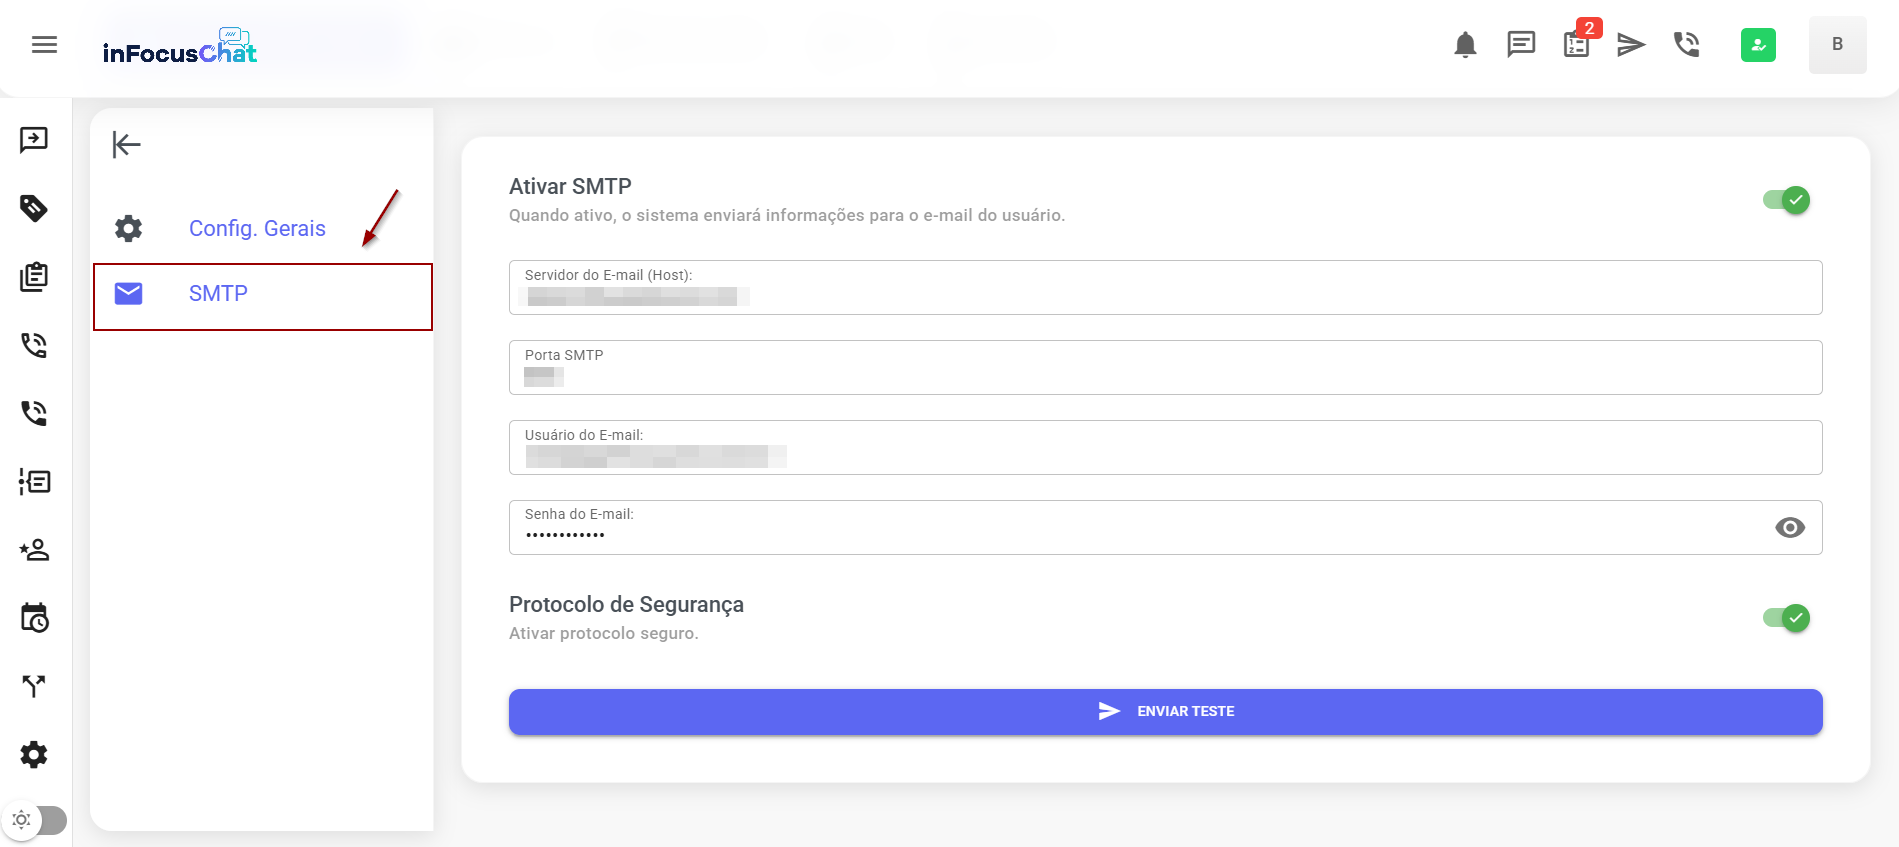This screenshot has height=847, width=1899.
Task: Expand the hamburger main menu
Action: [x=44, y=45]
